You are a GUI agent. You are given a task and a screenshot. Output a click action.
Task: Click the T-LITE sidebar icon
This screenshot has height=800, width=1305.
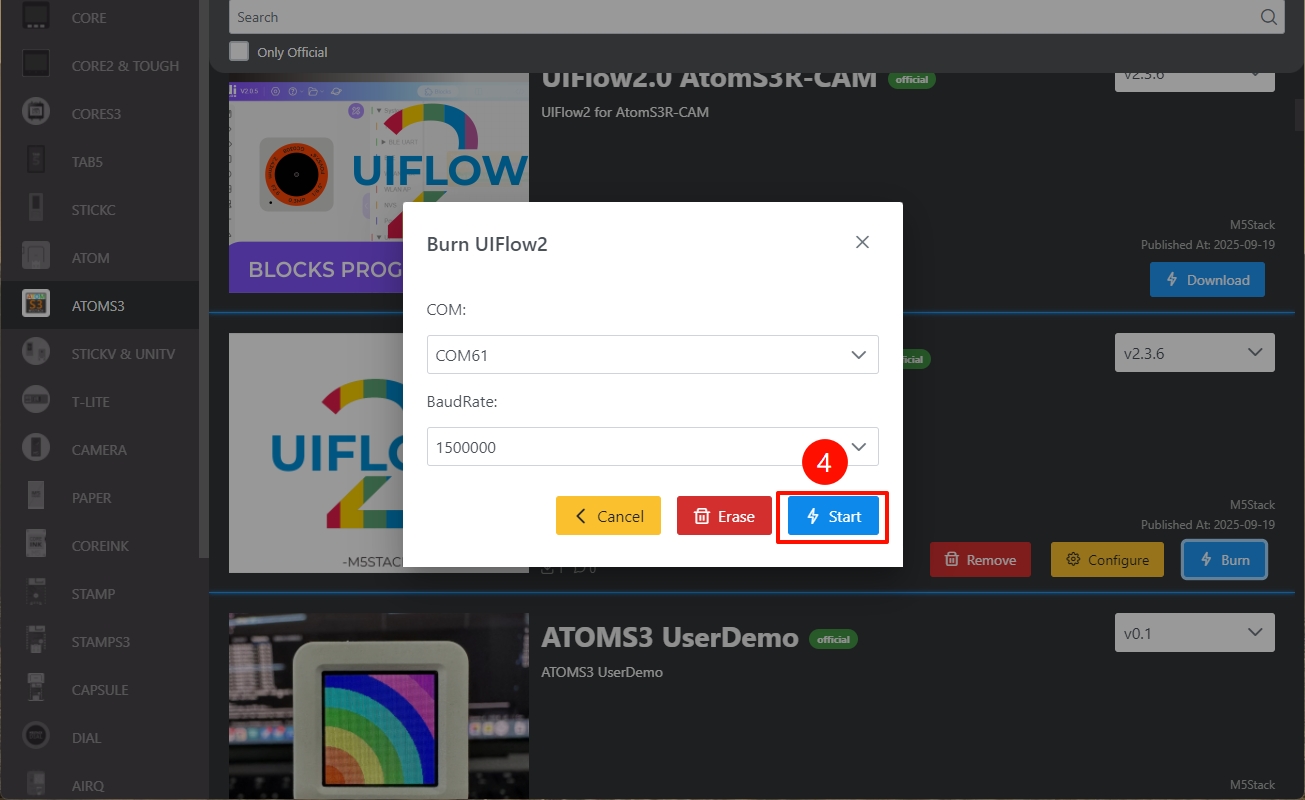point(36,401)
